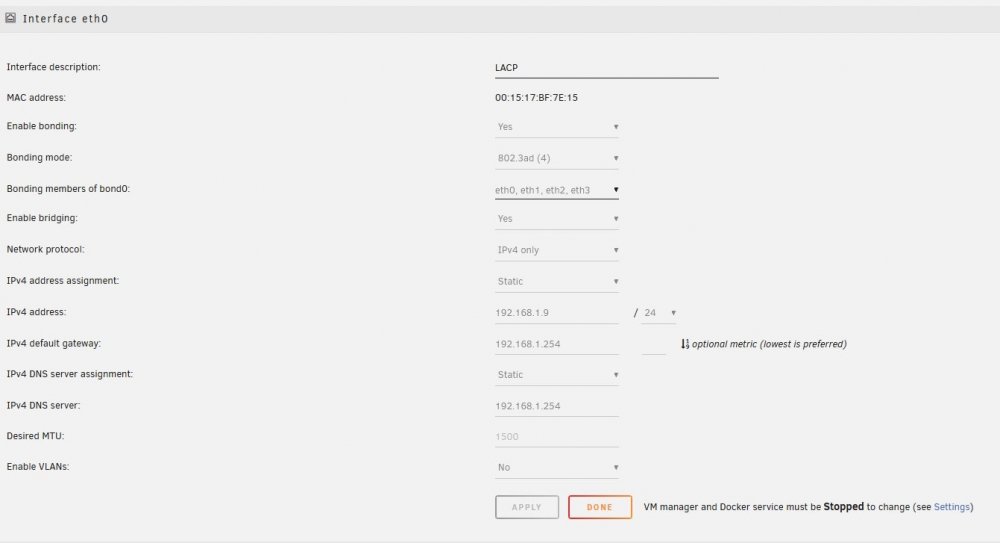
Task: Click the IPv4 address field 192.168.1.9
Action: pos(557,313)
